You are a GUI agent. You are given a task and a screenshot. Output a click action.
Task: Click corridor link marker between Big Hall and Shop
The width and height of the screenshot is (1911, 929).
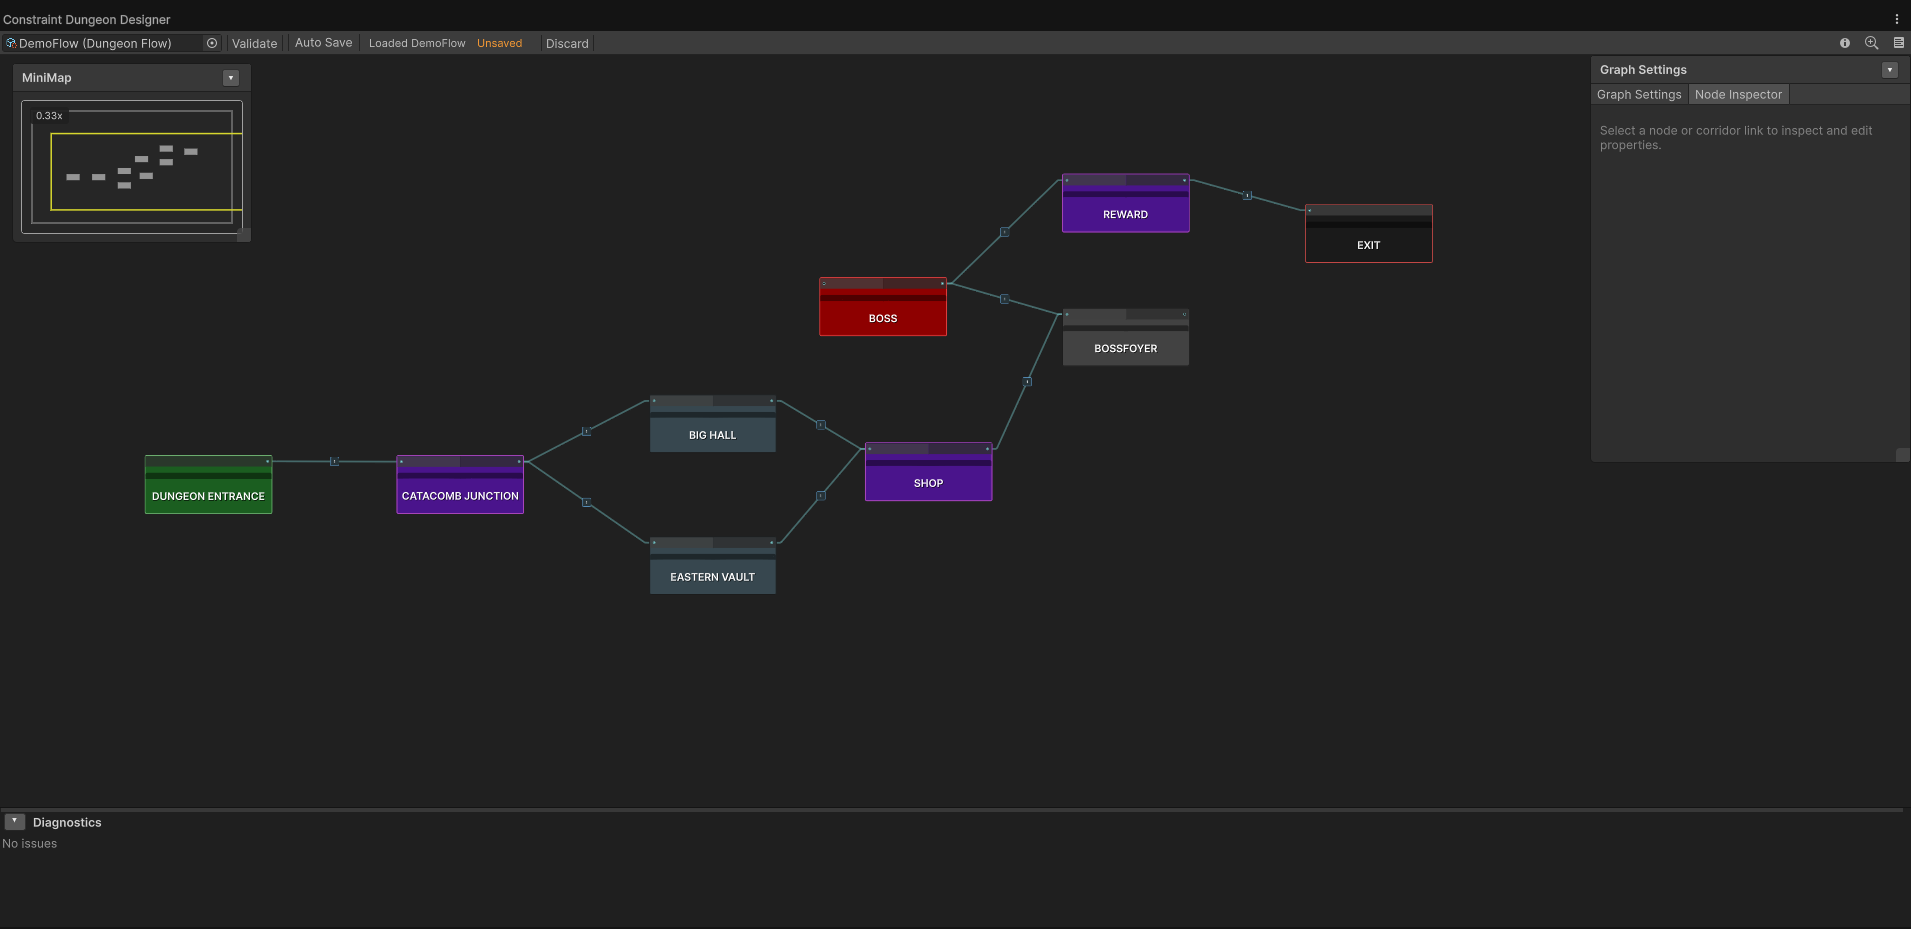tap(820, 425)
